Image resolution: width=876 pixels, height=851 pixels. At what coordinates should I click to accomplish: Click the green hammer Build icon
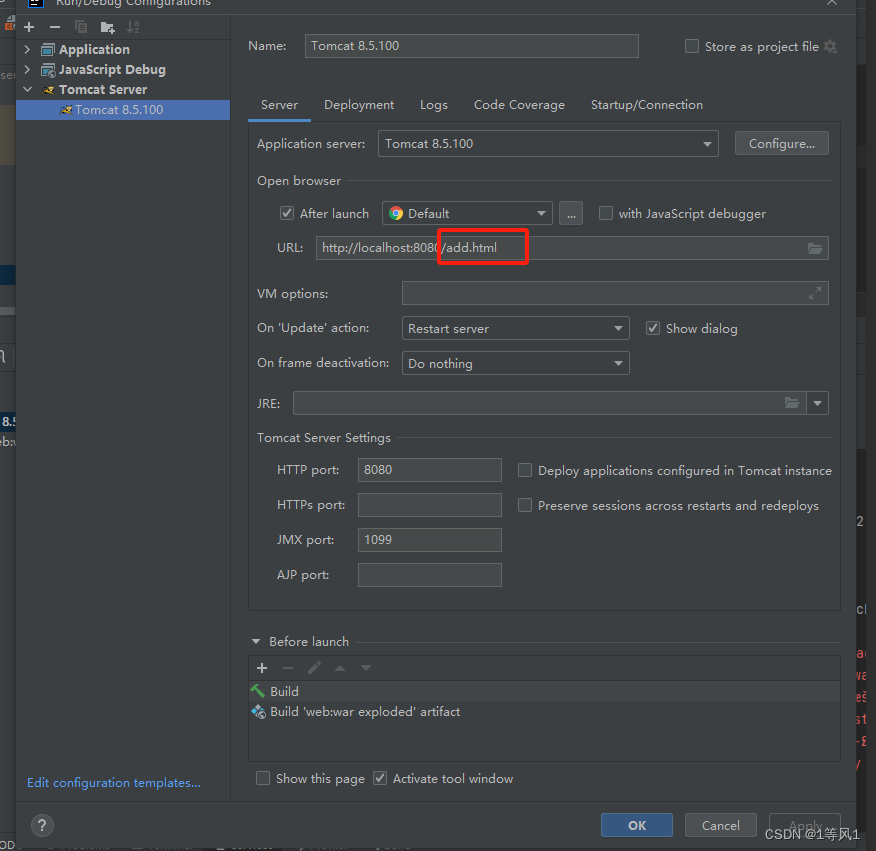coord(258,691)
